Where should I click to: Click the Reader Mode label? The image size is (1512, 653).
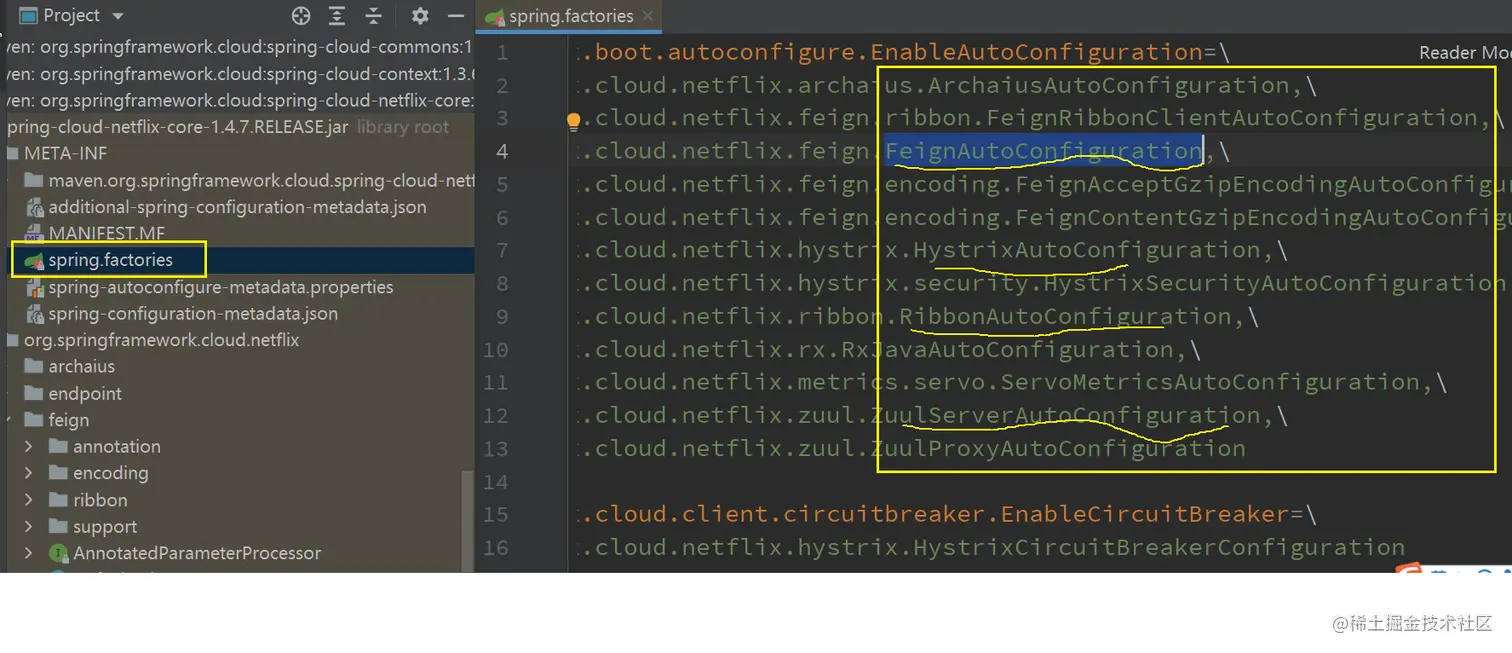pyautogui.click(x=1462, y=52)
